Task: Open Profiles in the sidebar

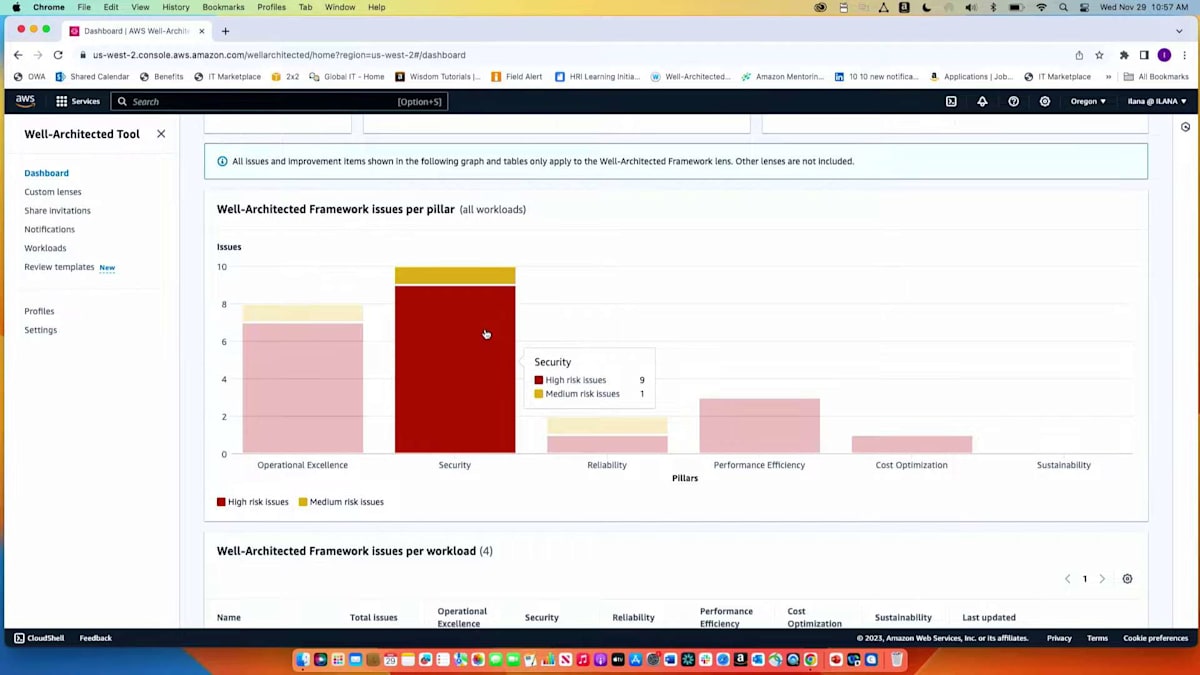Action: click(x=39, y=311)
